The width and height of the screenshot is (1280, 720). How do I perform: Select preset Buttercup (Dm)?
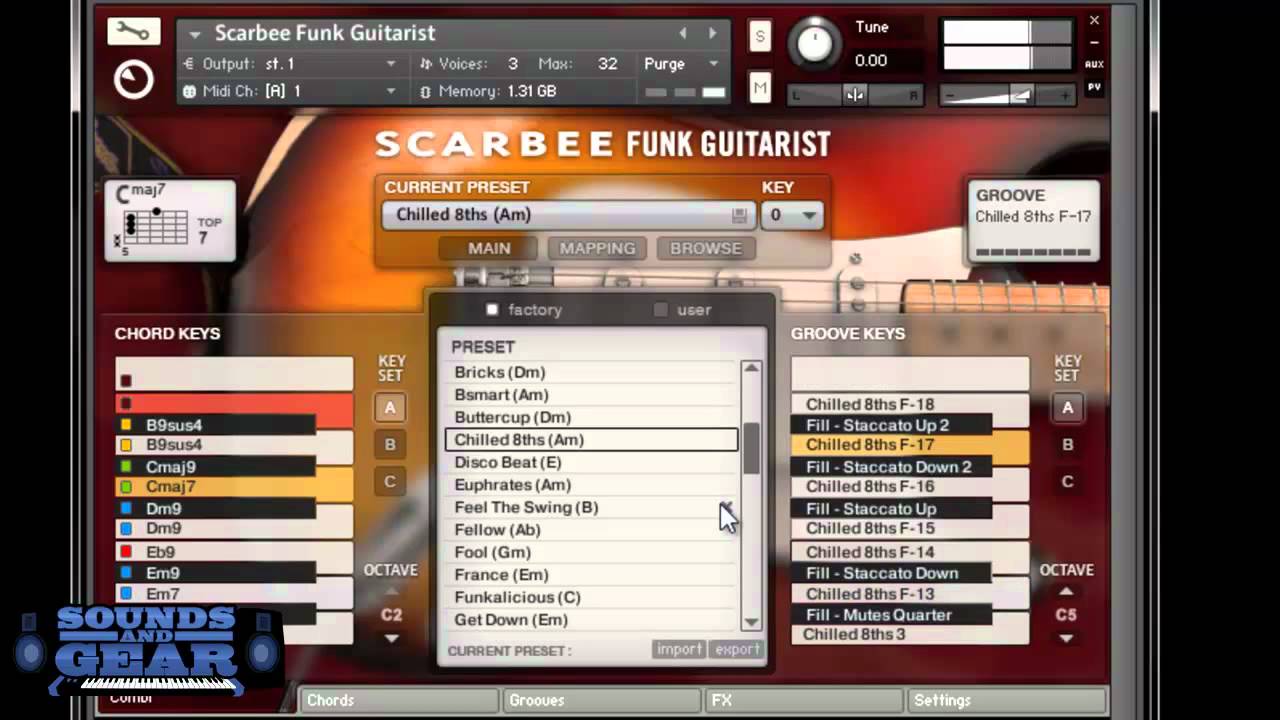click(x=591, y=417)
